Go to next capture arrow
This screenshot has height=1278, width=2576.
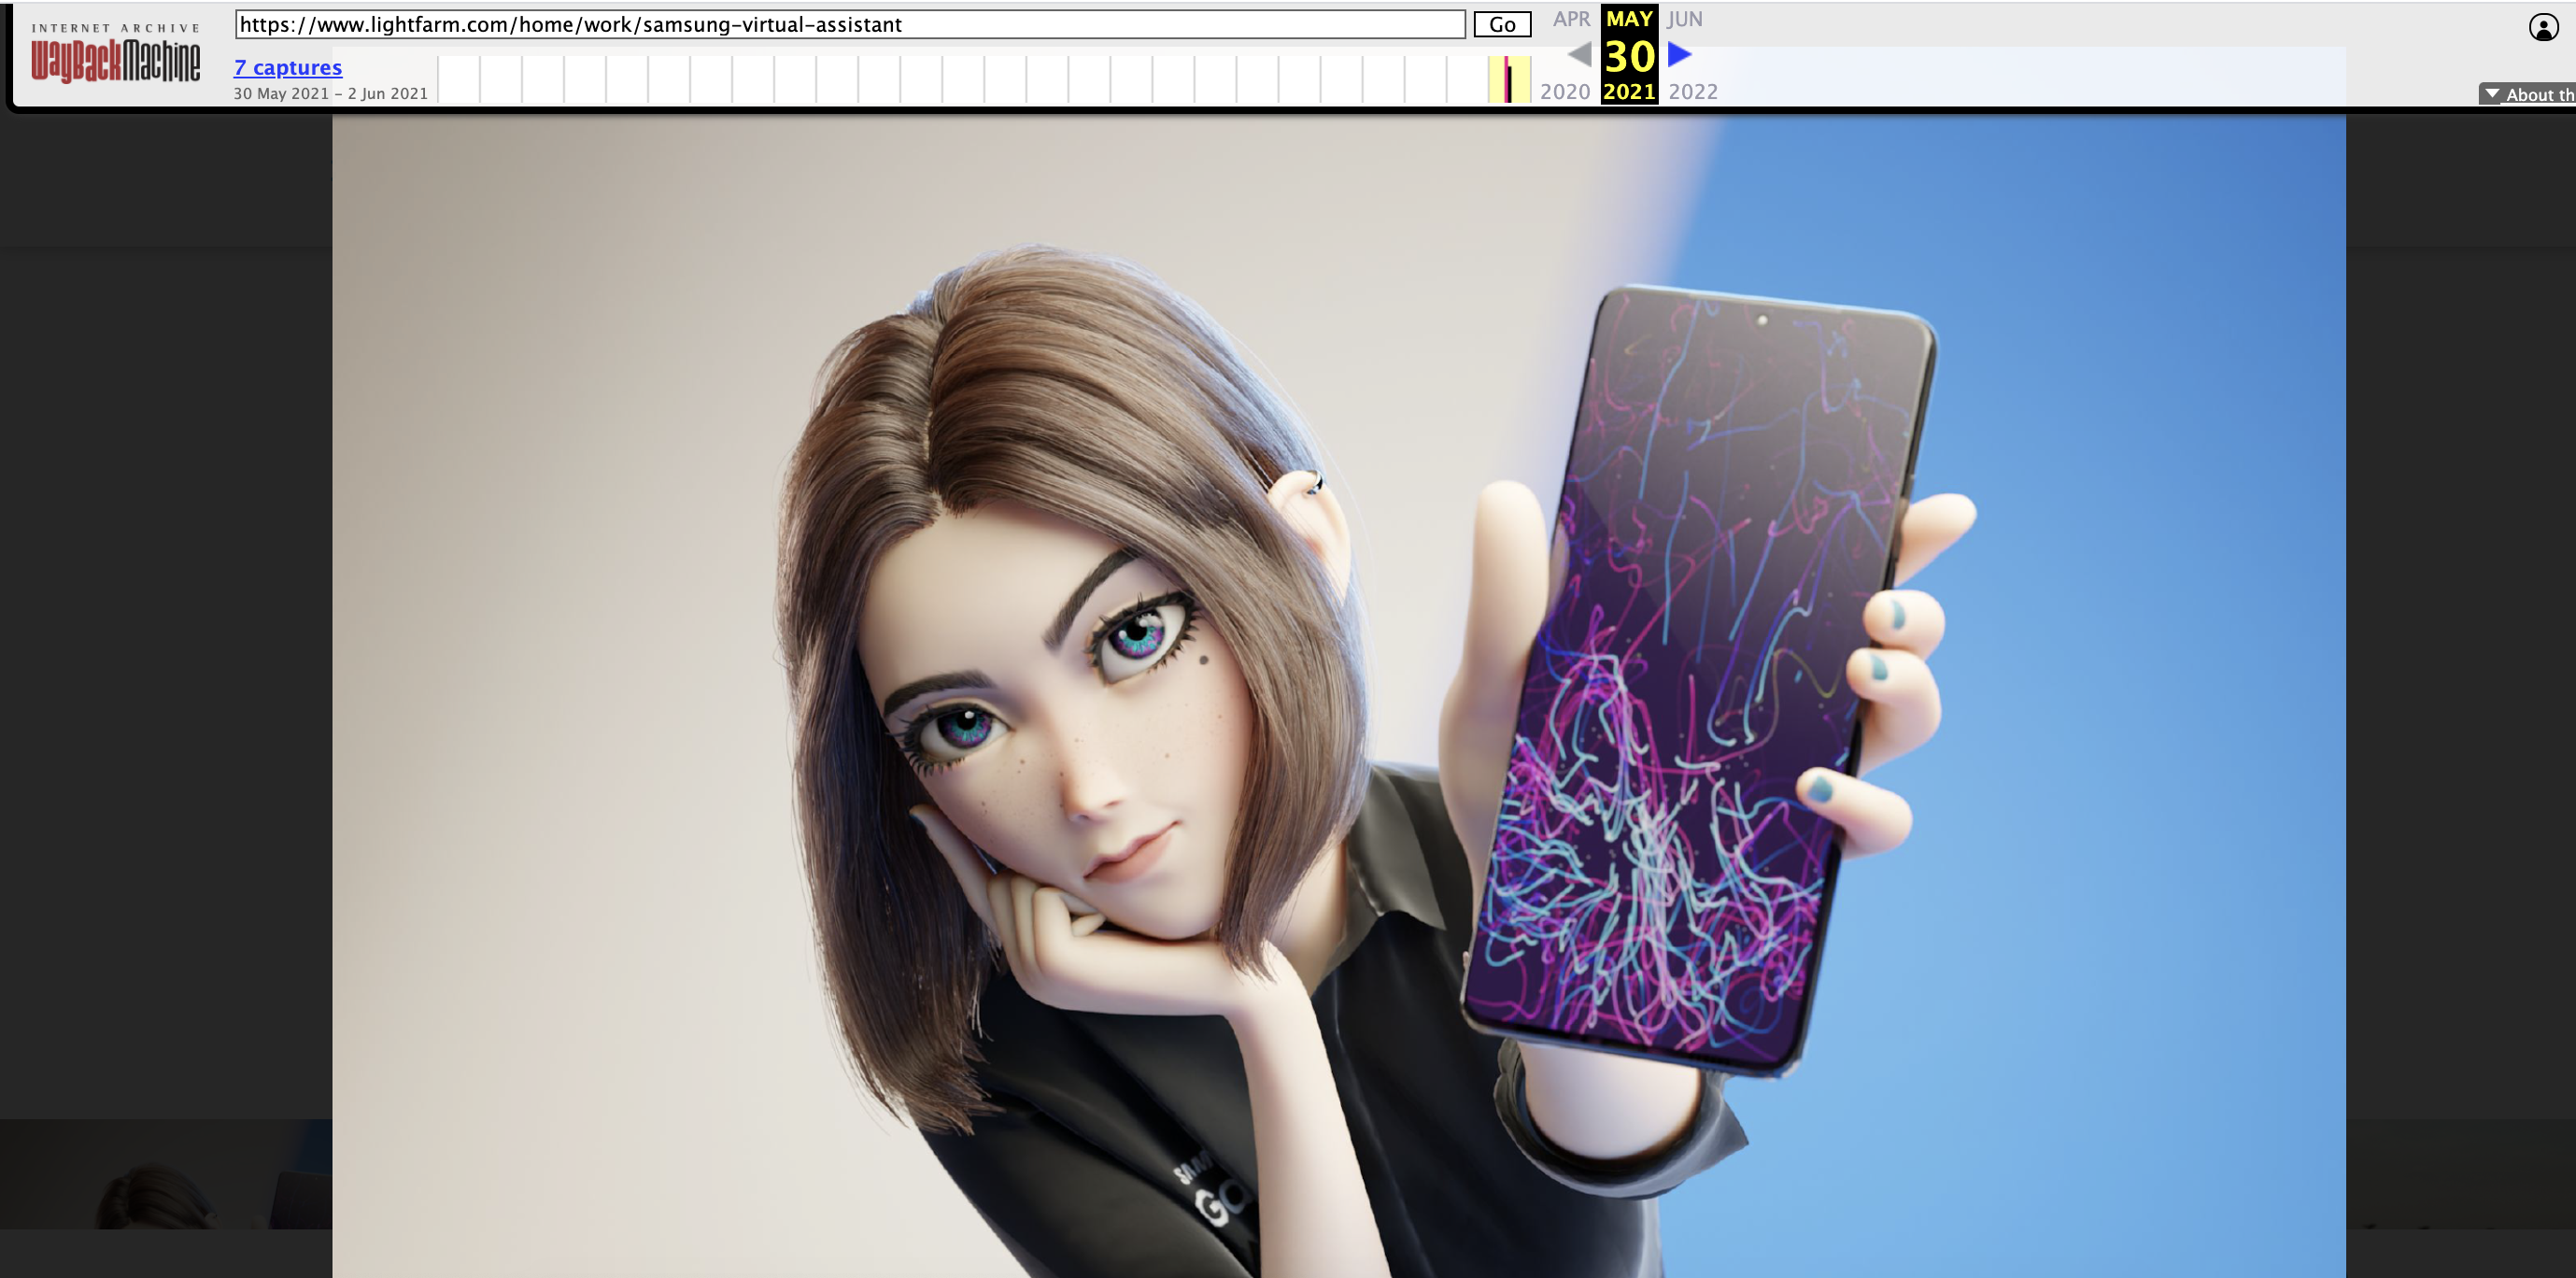1680,54
